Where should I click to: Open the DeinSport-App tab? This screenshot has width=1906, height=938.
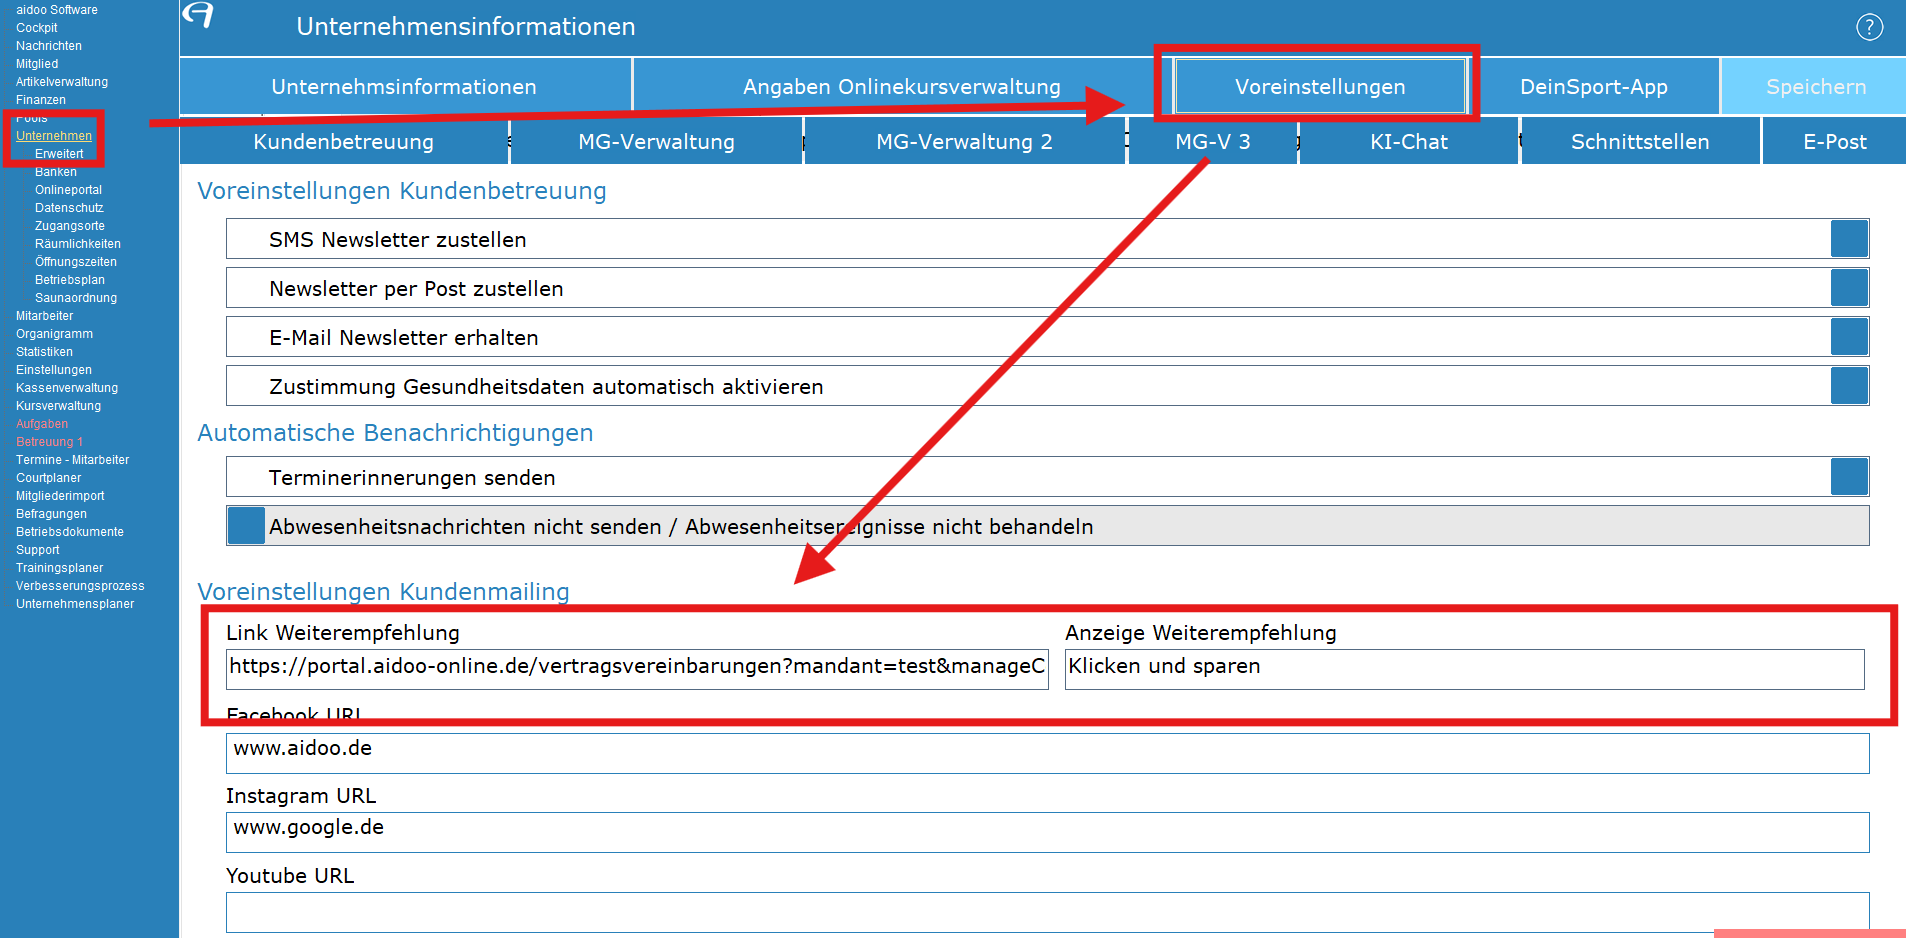click(x=1593, y=87)
